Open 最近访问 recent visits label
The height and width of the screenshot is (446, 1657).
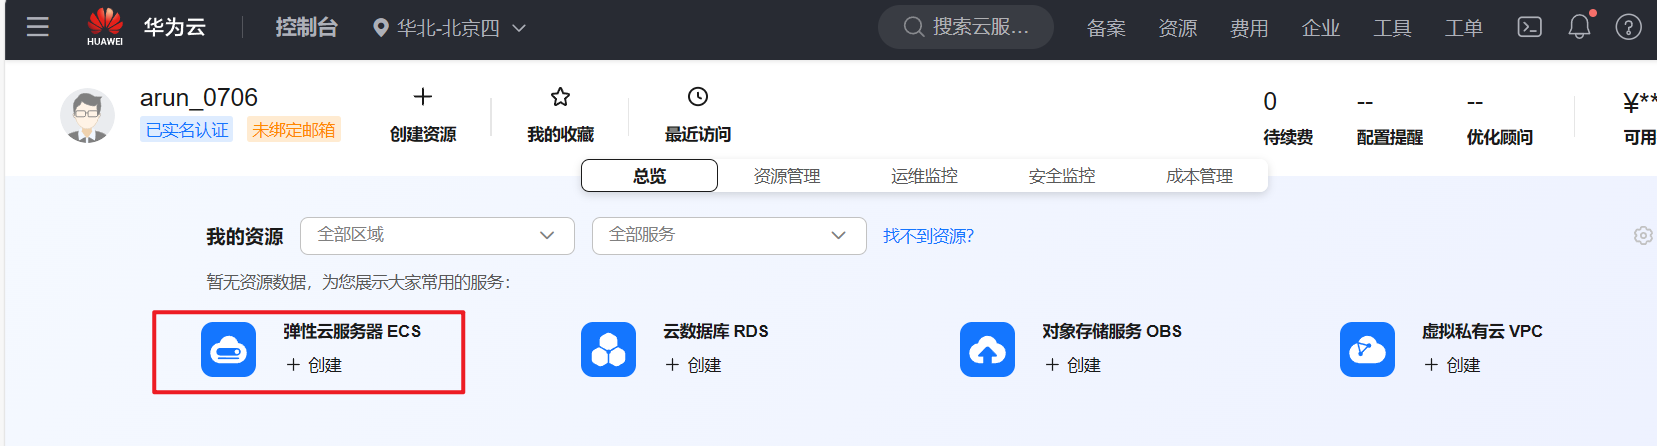point(698,134)
